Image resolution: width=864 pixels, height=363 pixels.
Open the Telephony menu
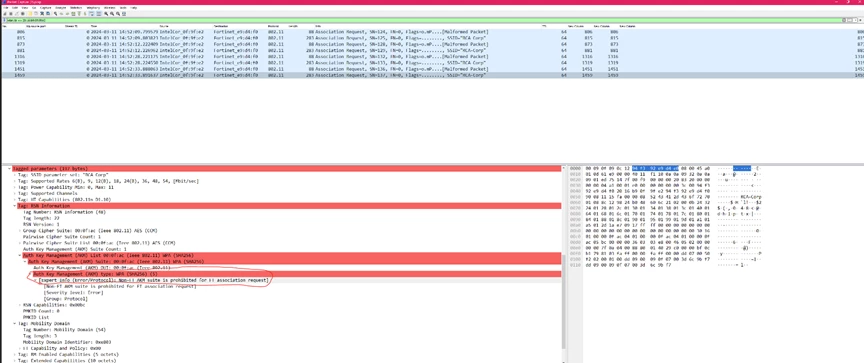coord(93,8)
